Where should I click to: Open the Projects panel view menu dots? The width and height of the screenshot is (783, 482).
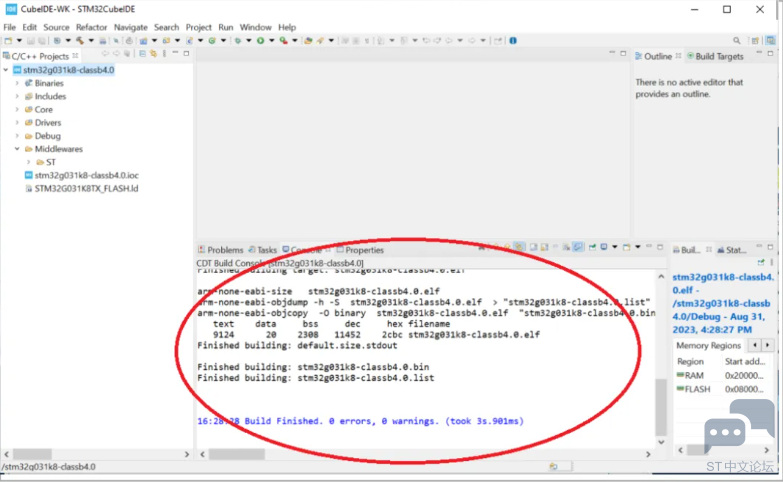click(164, 53)
